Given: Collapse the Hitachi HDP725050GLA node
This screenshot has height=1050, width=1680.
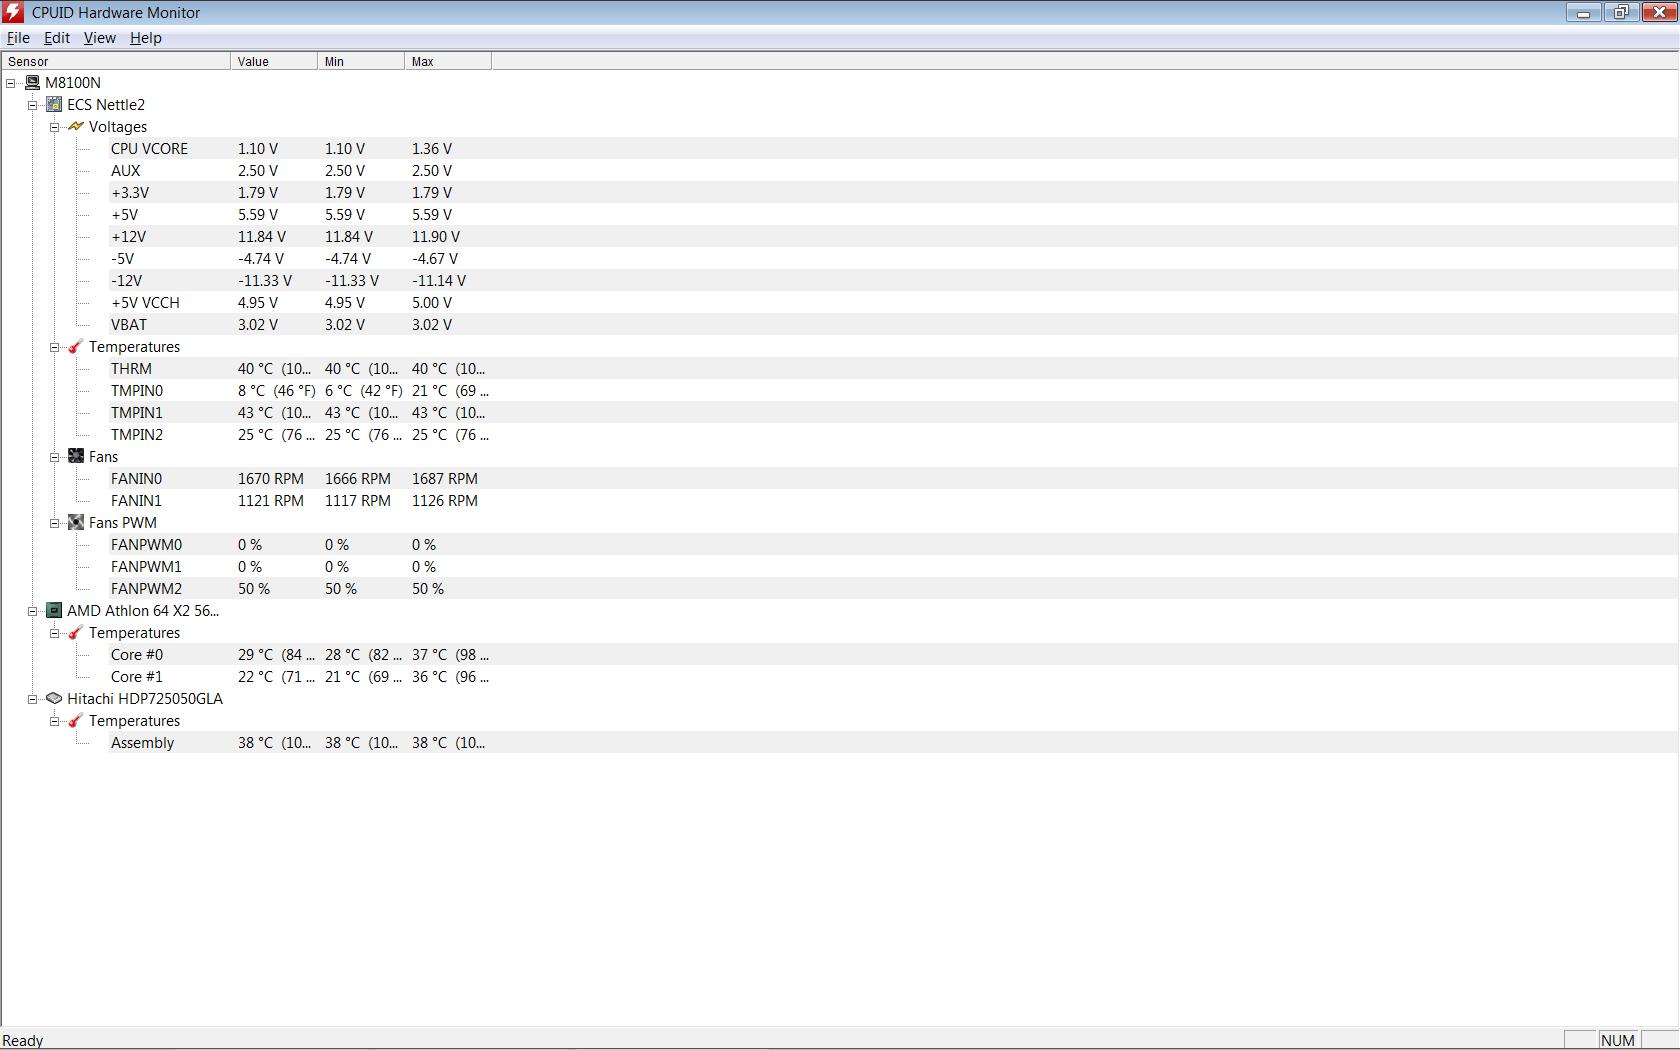Looking at the screenshot, I should click(33, 699).
